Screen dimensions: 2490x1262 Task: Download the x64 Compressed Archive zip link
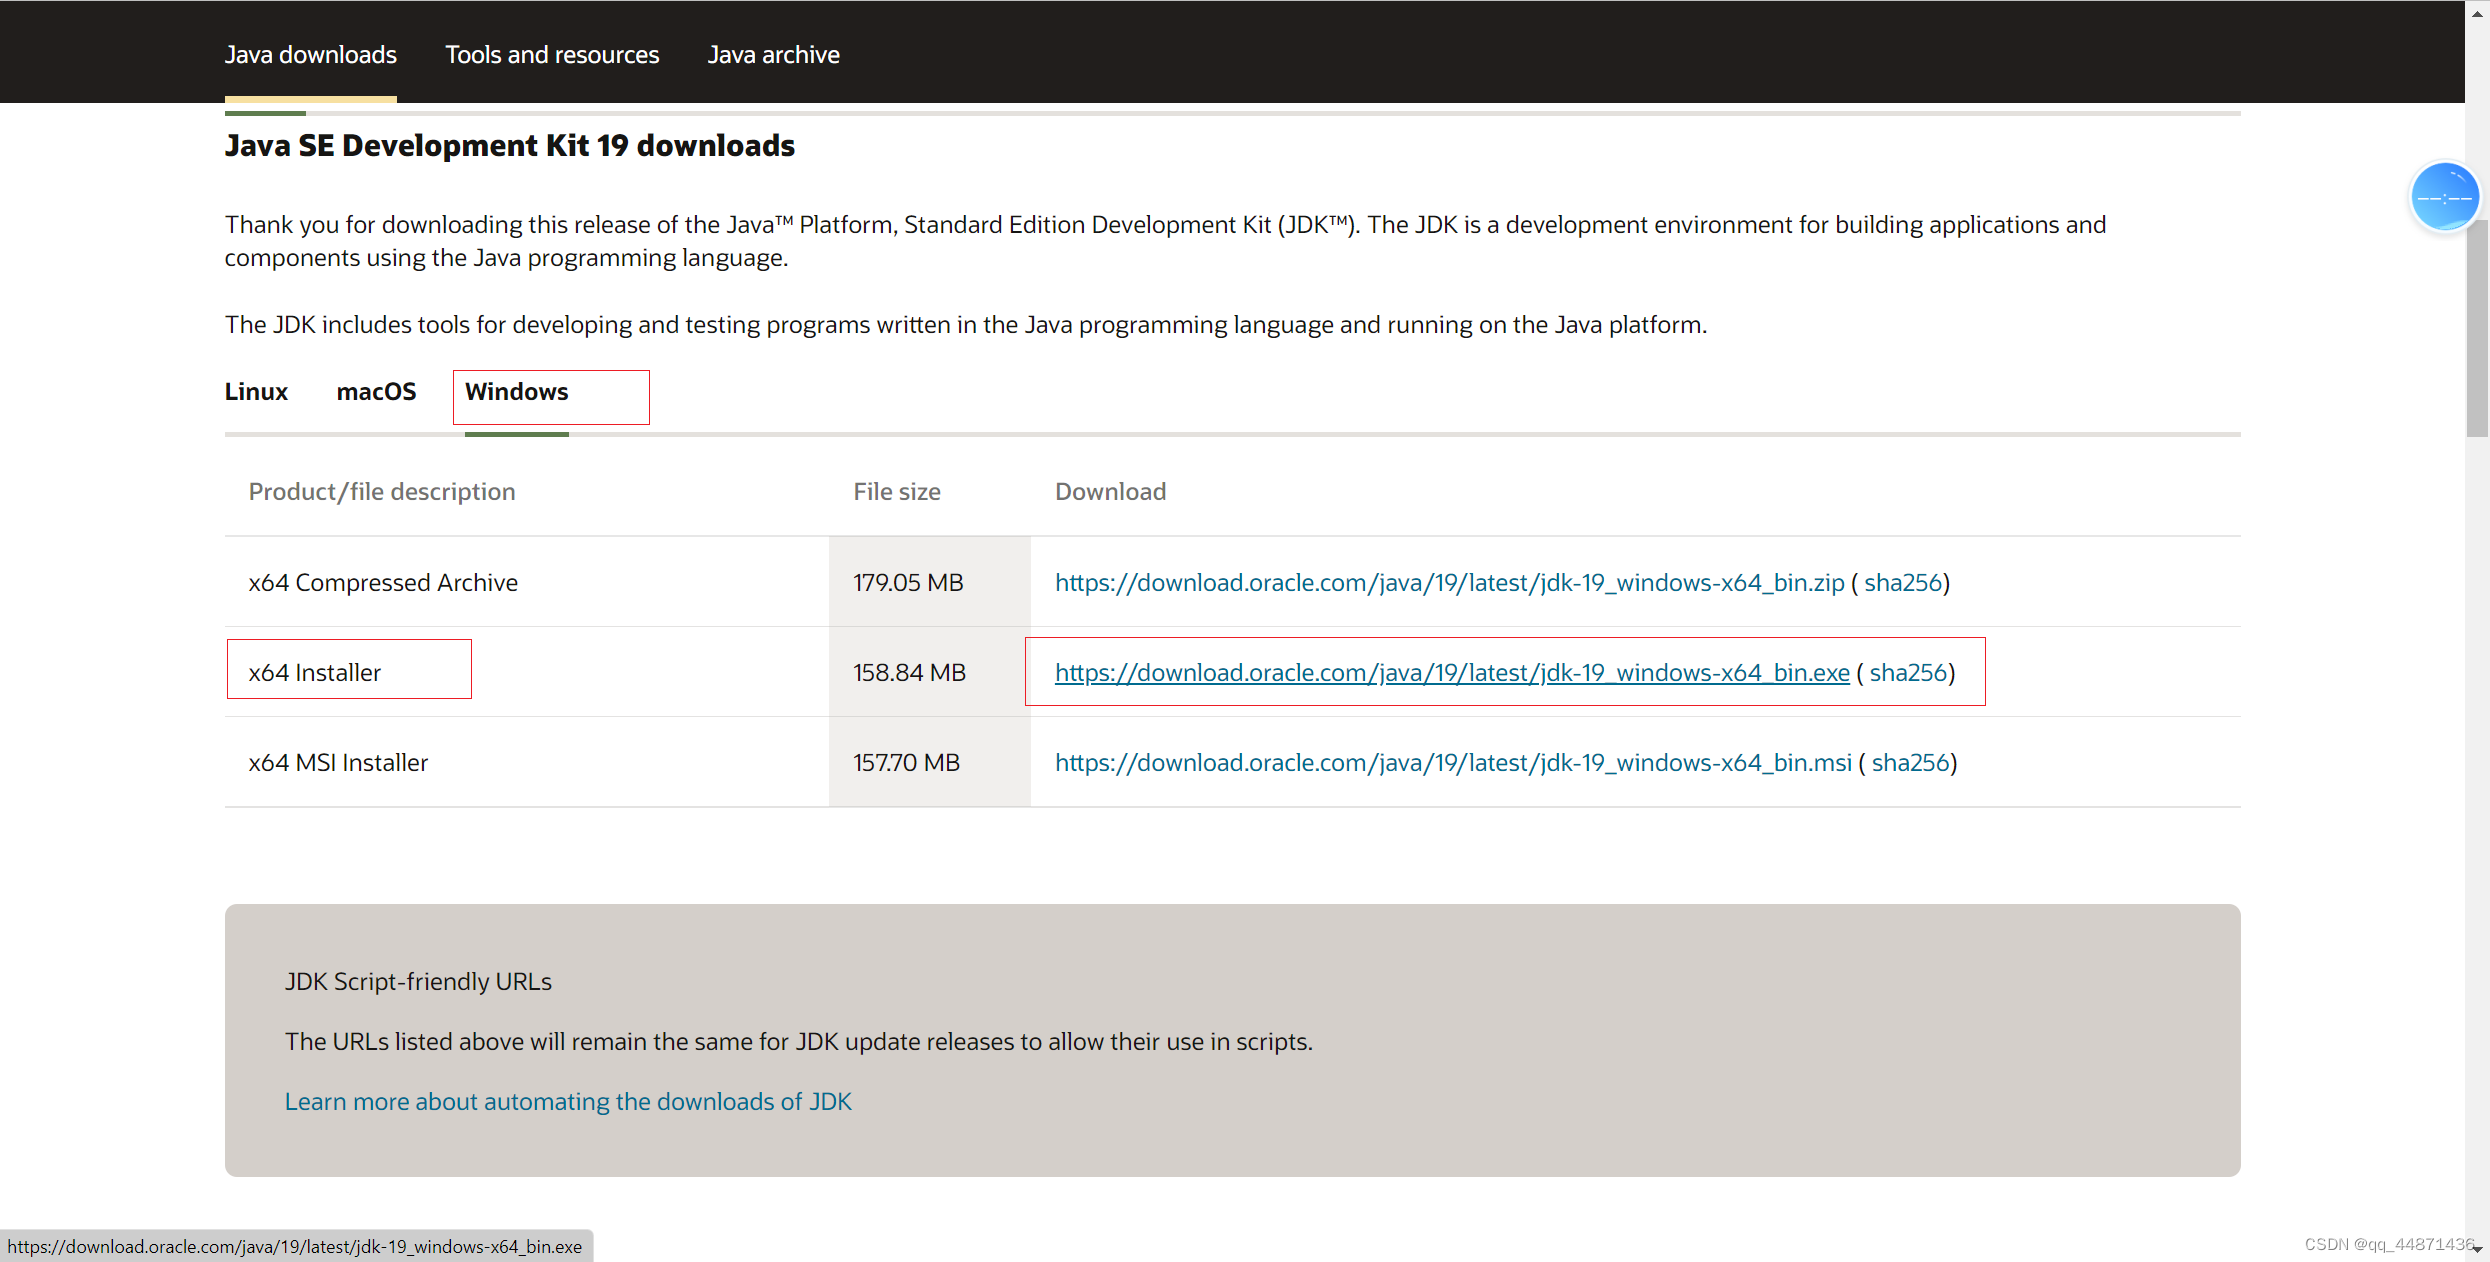pyautogui.click(x=1449, y=583)
